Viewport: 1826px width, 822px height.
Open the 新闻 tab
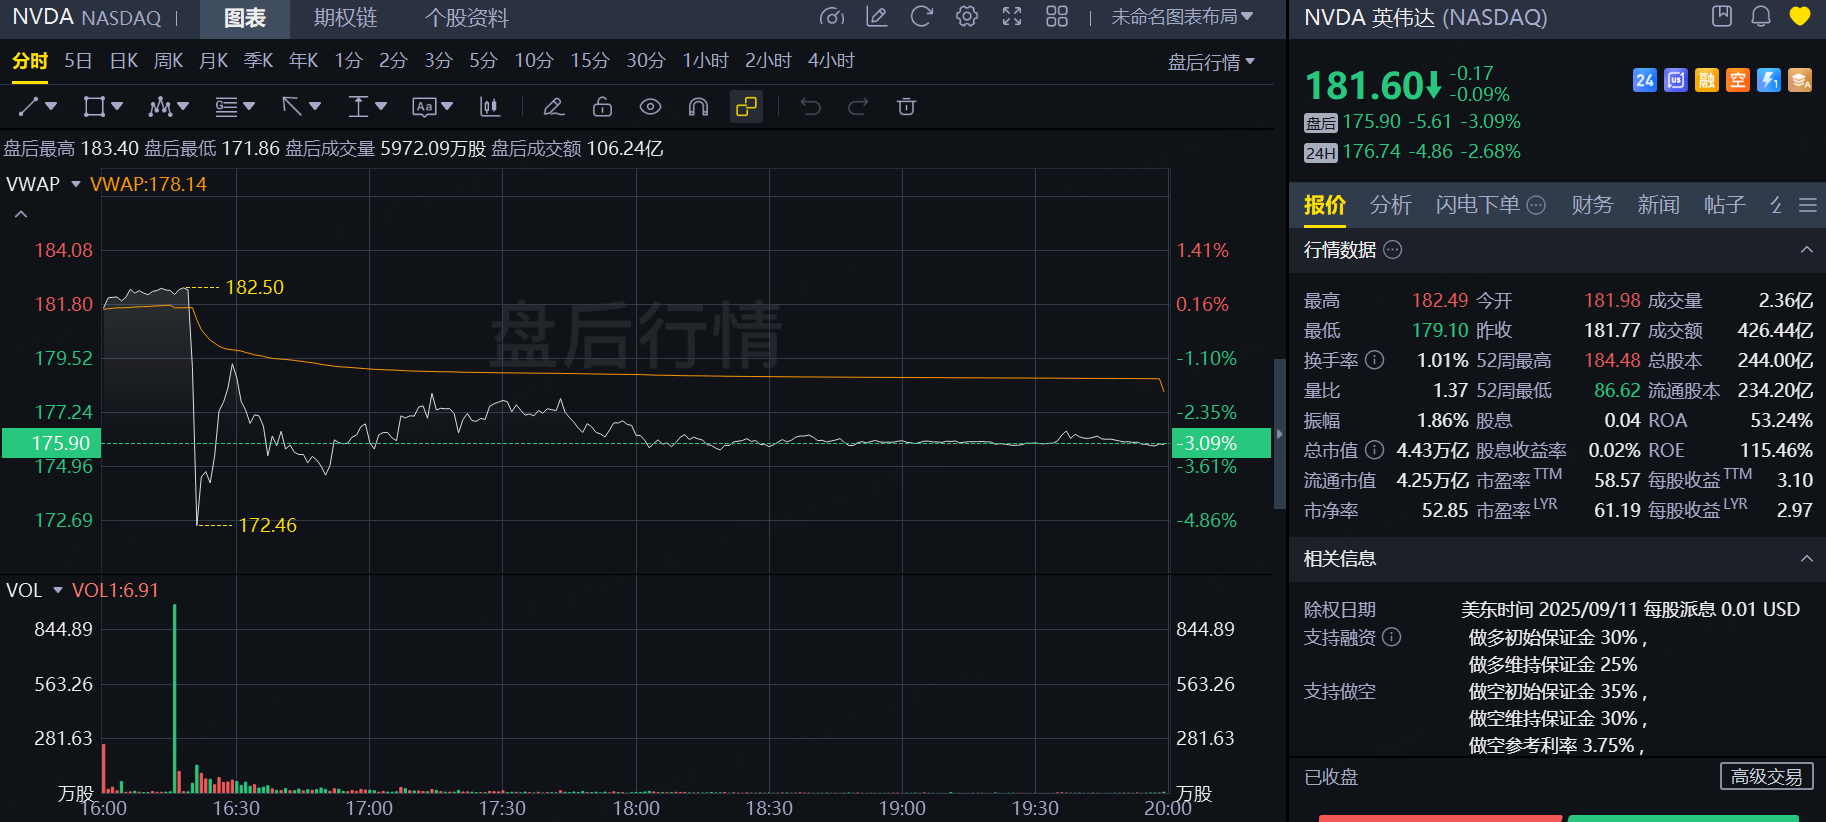point(1658,205)
